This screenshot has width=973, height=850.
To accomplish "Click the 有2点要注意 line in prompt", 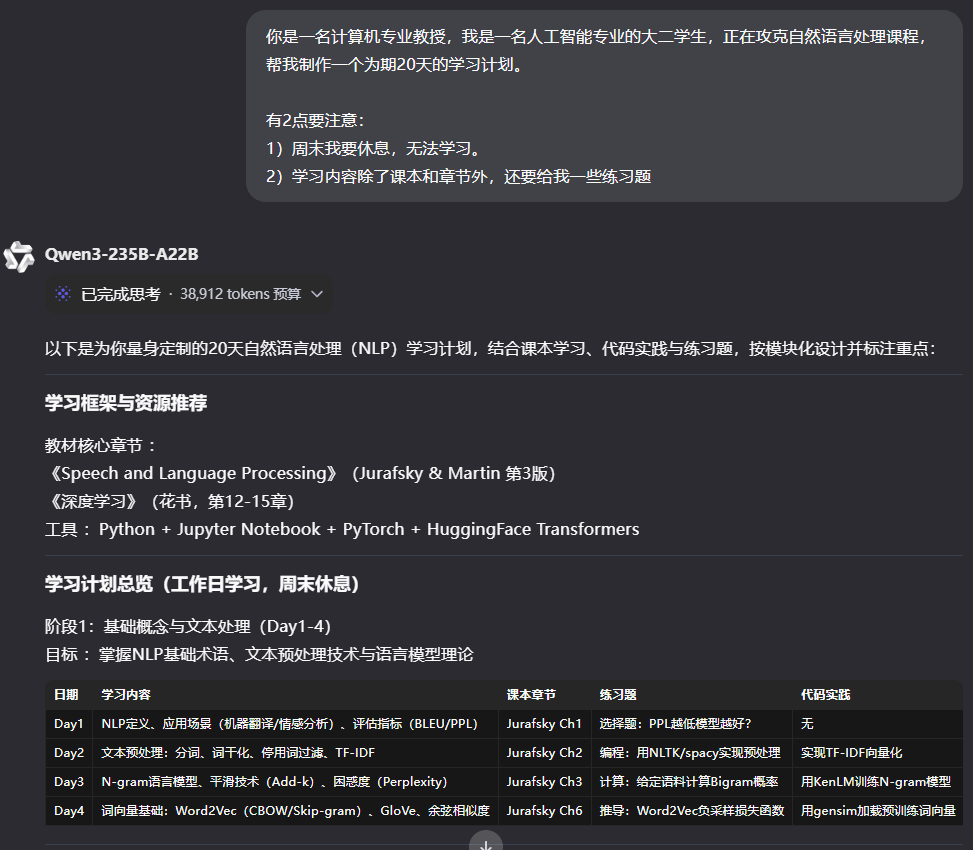I will tap(315, 120).
